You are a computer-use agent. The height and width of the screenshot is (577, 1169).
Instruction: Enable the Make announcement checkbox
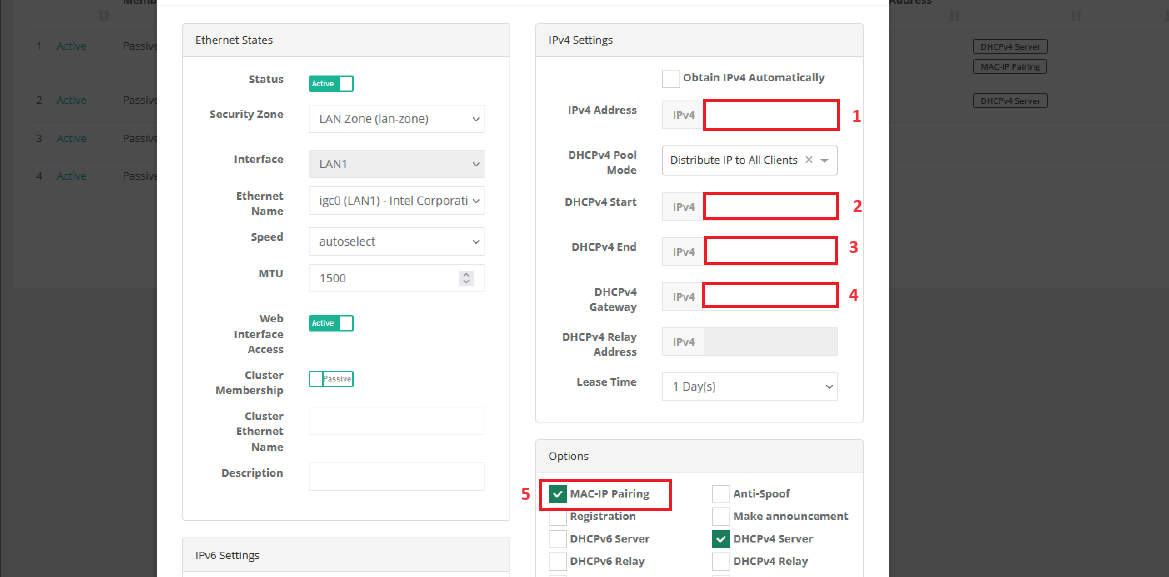721,516
